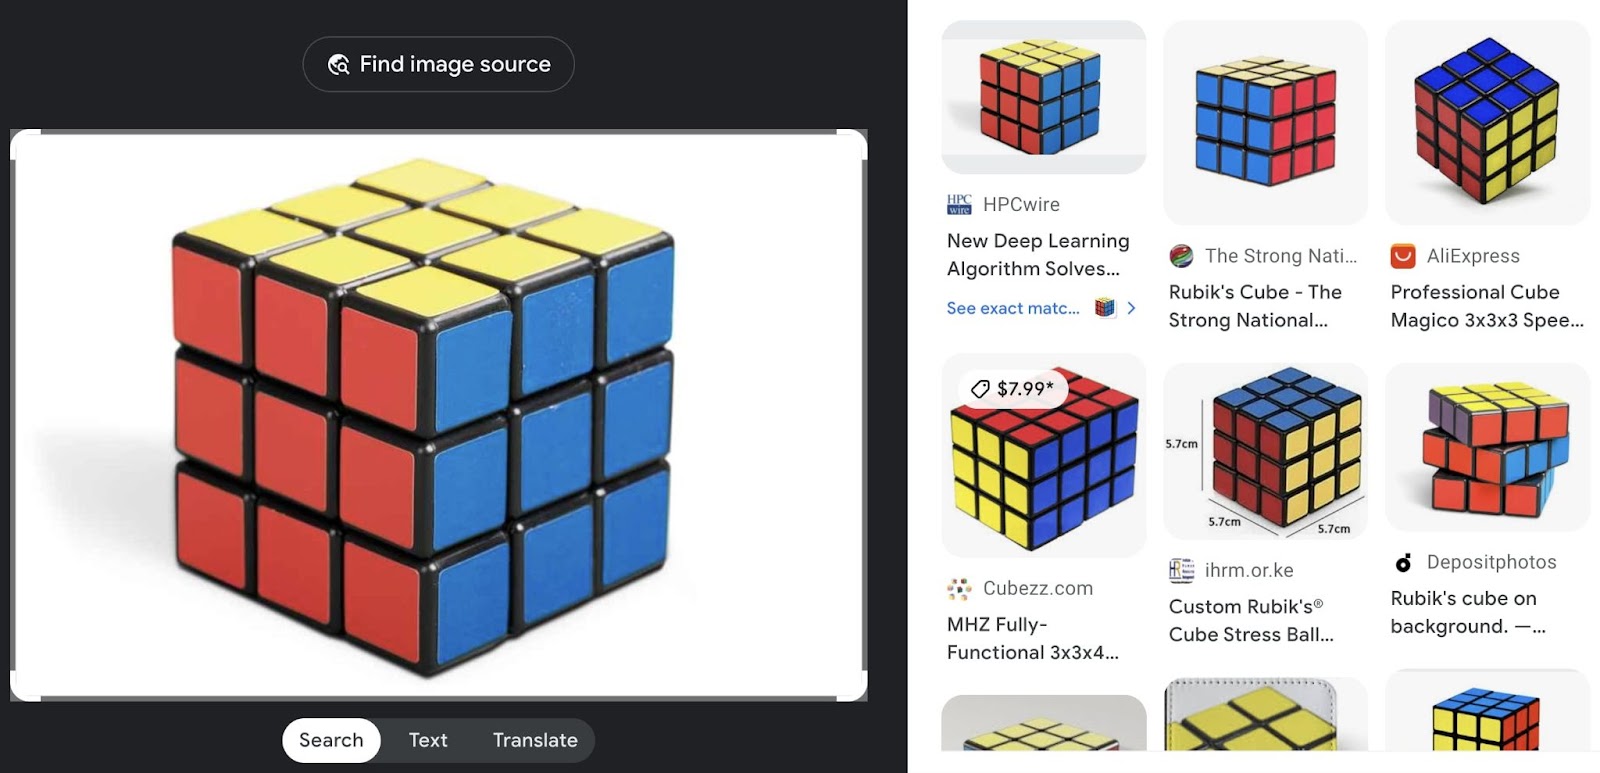Click the Rubik's cube icon beside See exact matches
This screenshot has height=773, width=1600.
[x=1108, y=308]
